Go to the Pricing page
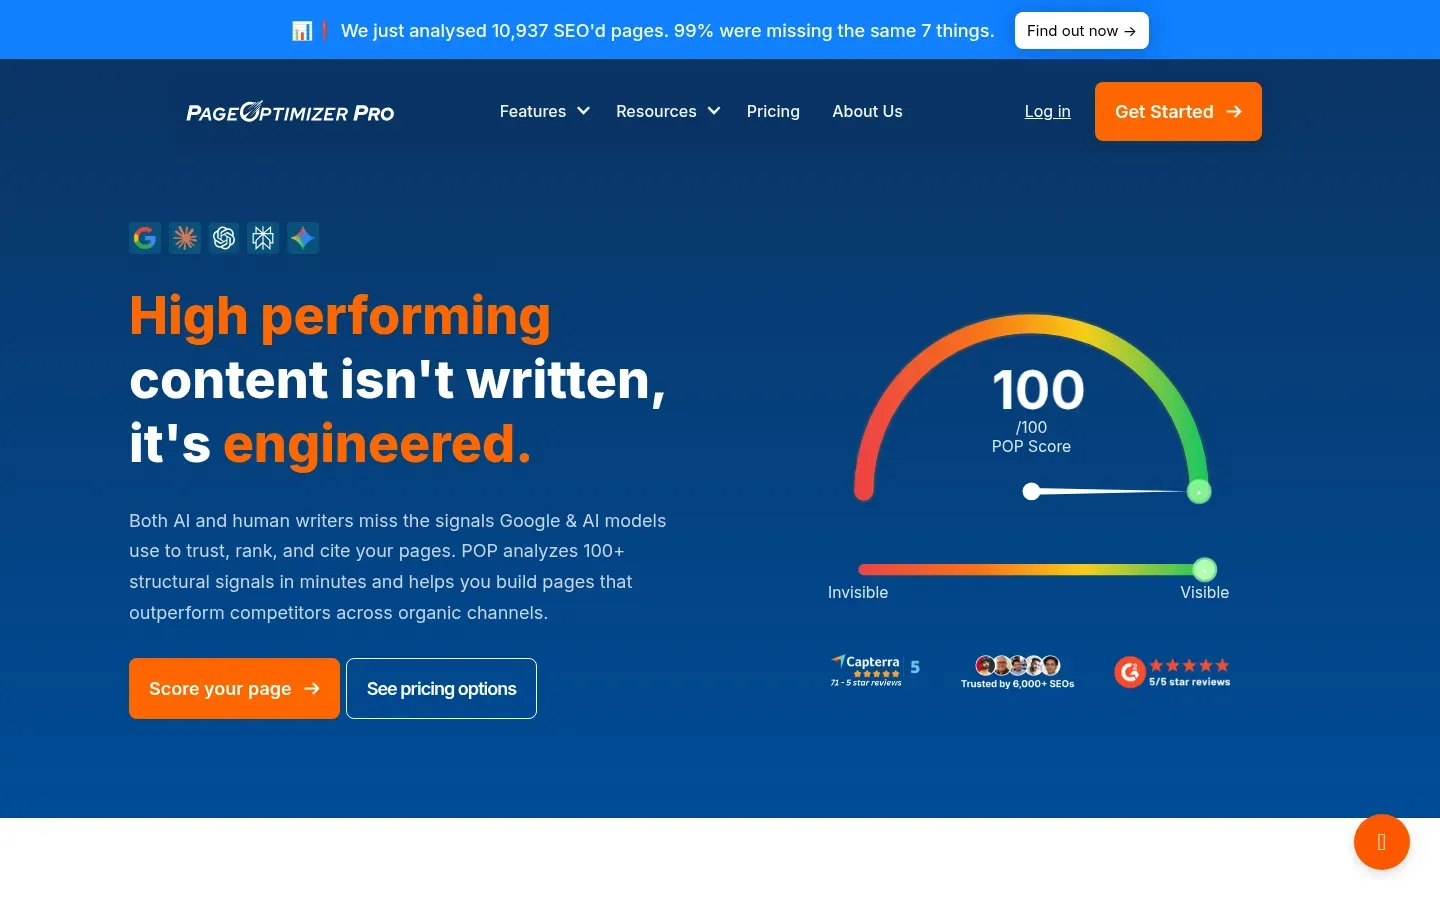Screen dimensions: 1440x900 773,111
